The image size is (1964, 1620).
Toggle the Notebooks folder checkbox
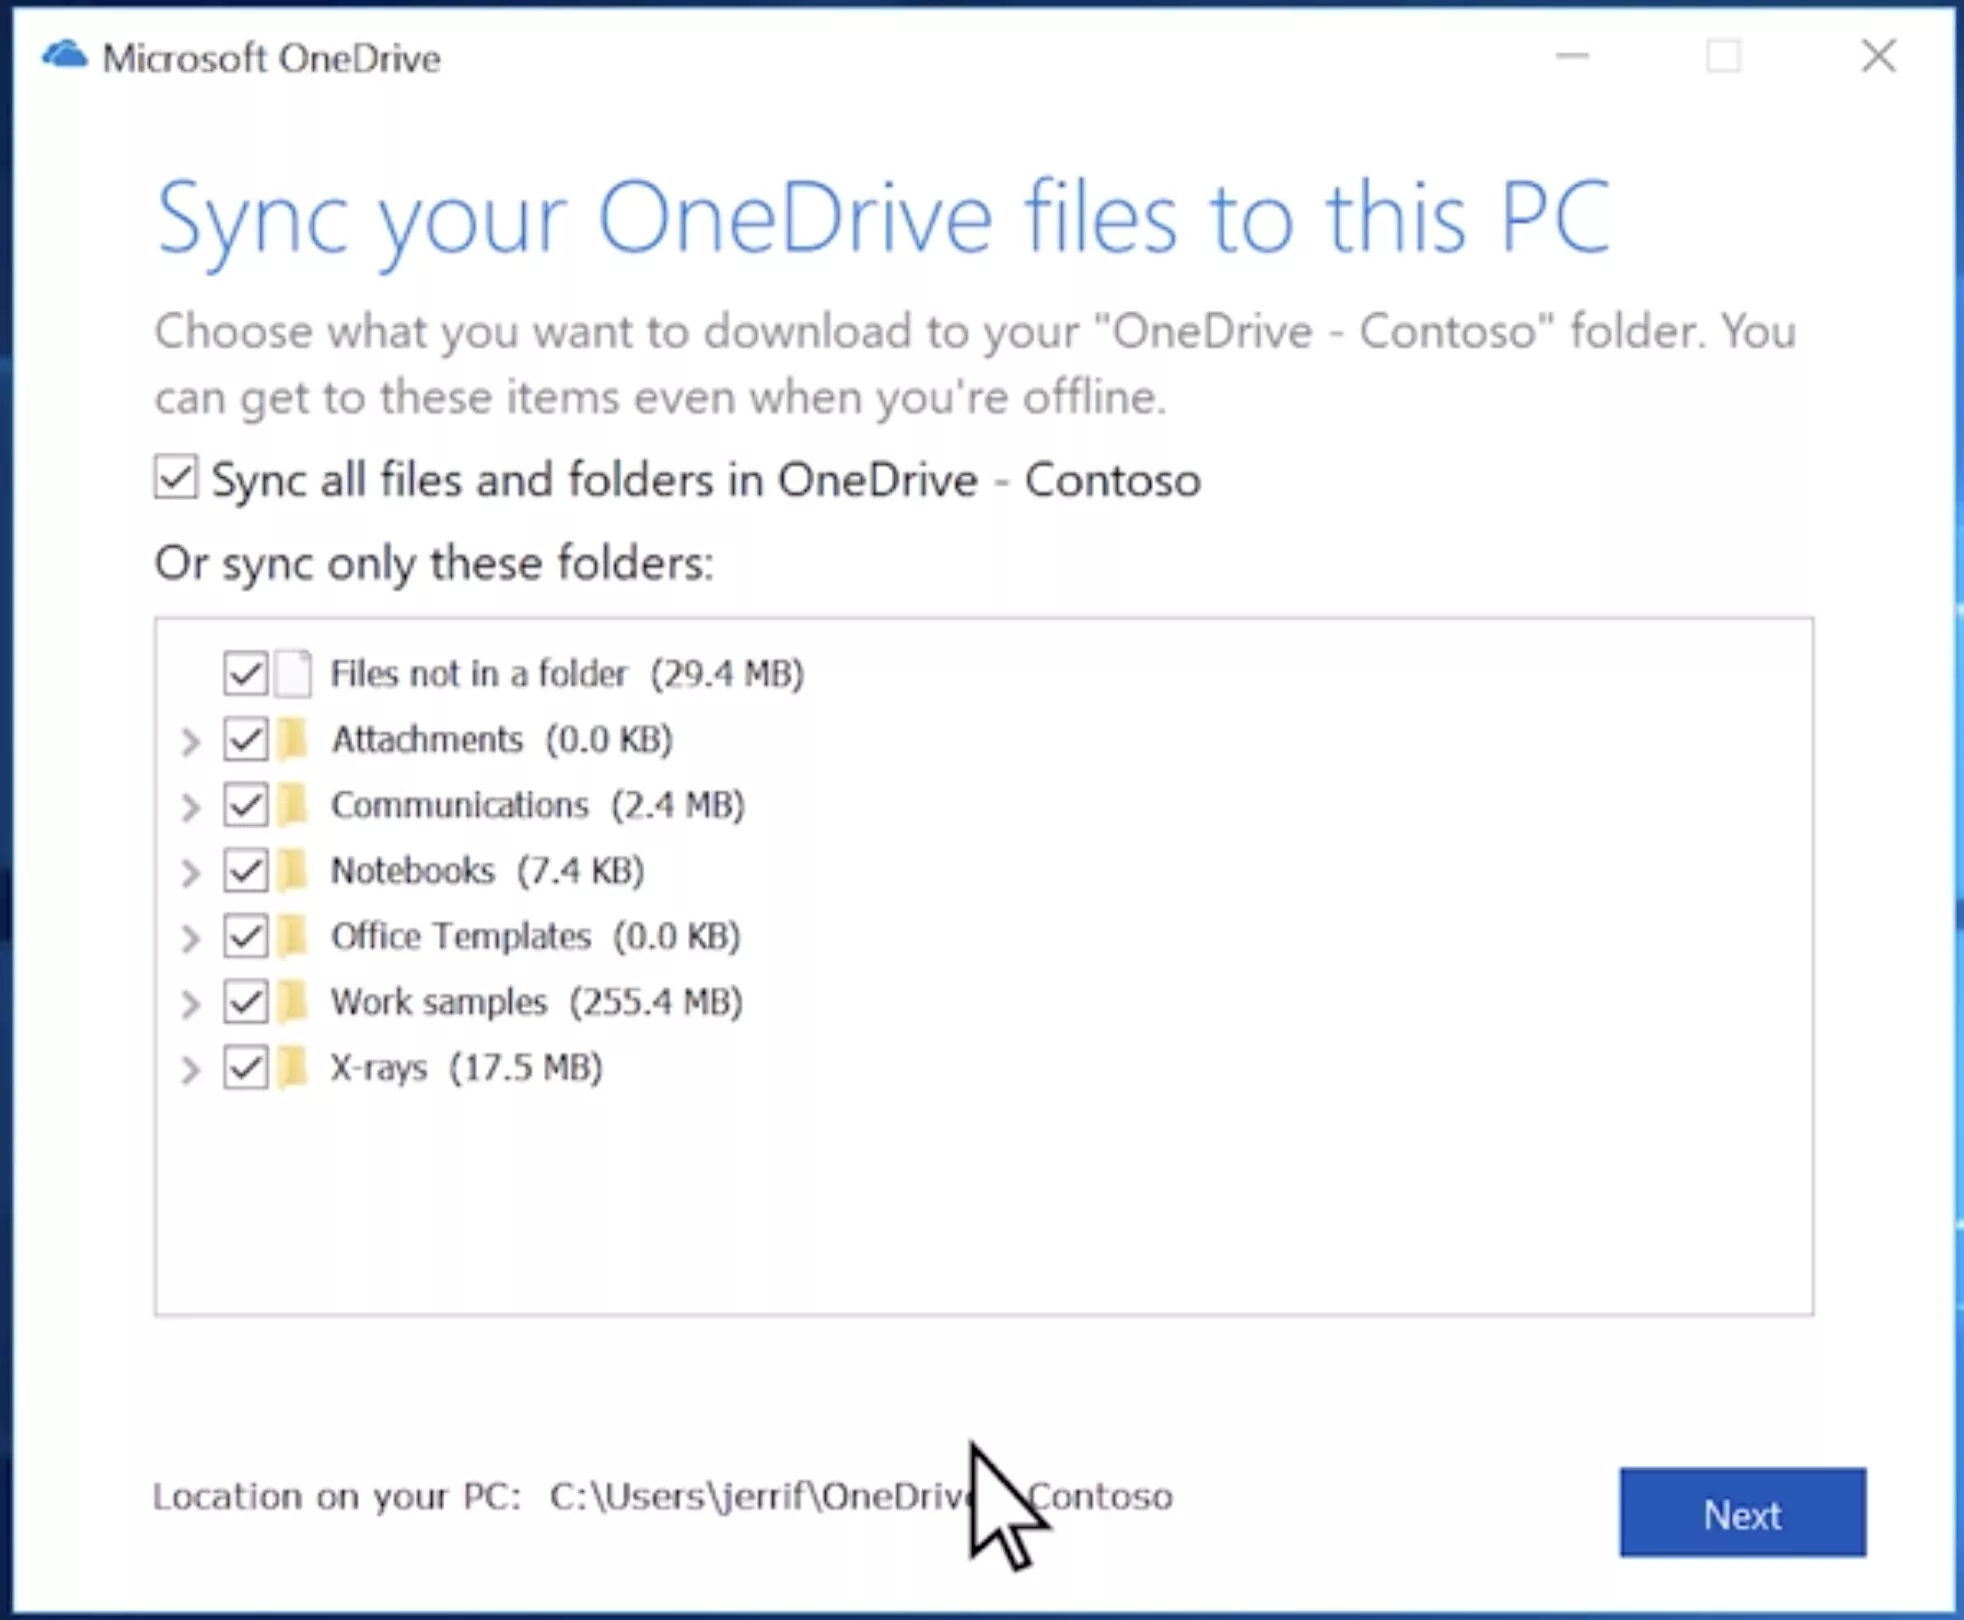[x=245, y=870]
